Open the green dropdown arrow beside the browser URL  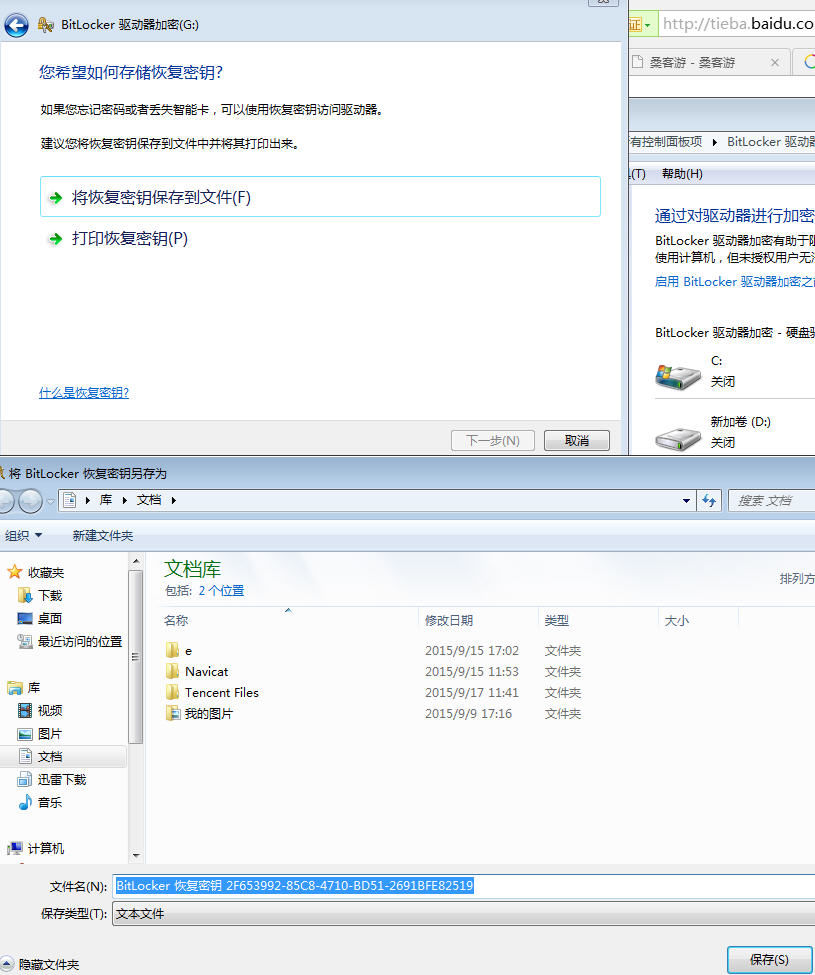click(647, 25)
